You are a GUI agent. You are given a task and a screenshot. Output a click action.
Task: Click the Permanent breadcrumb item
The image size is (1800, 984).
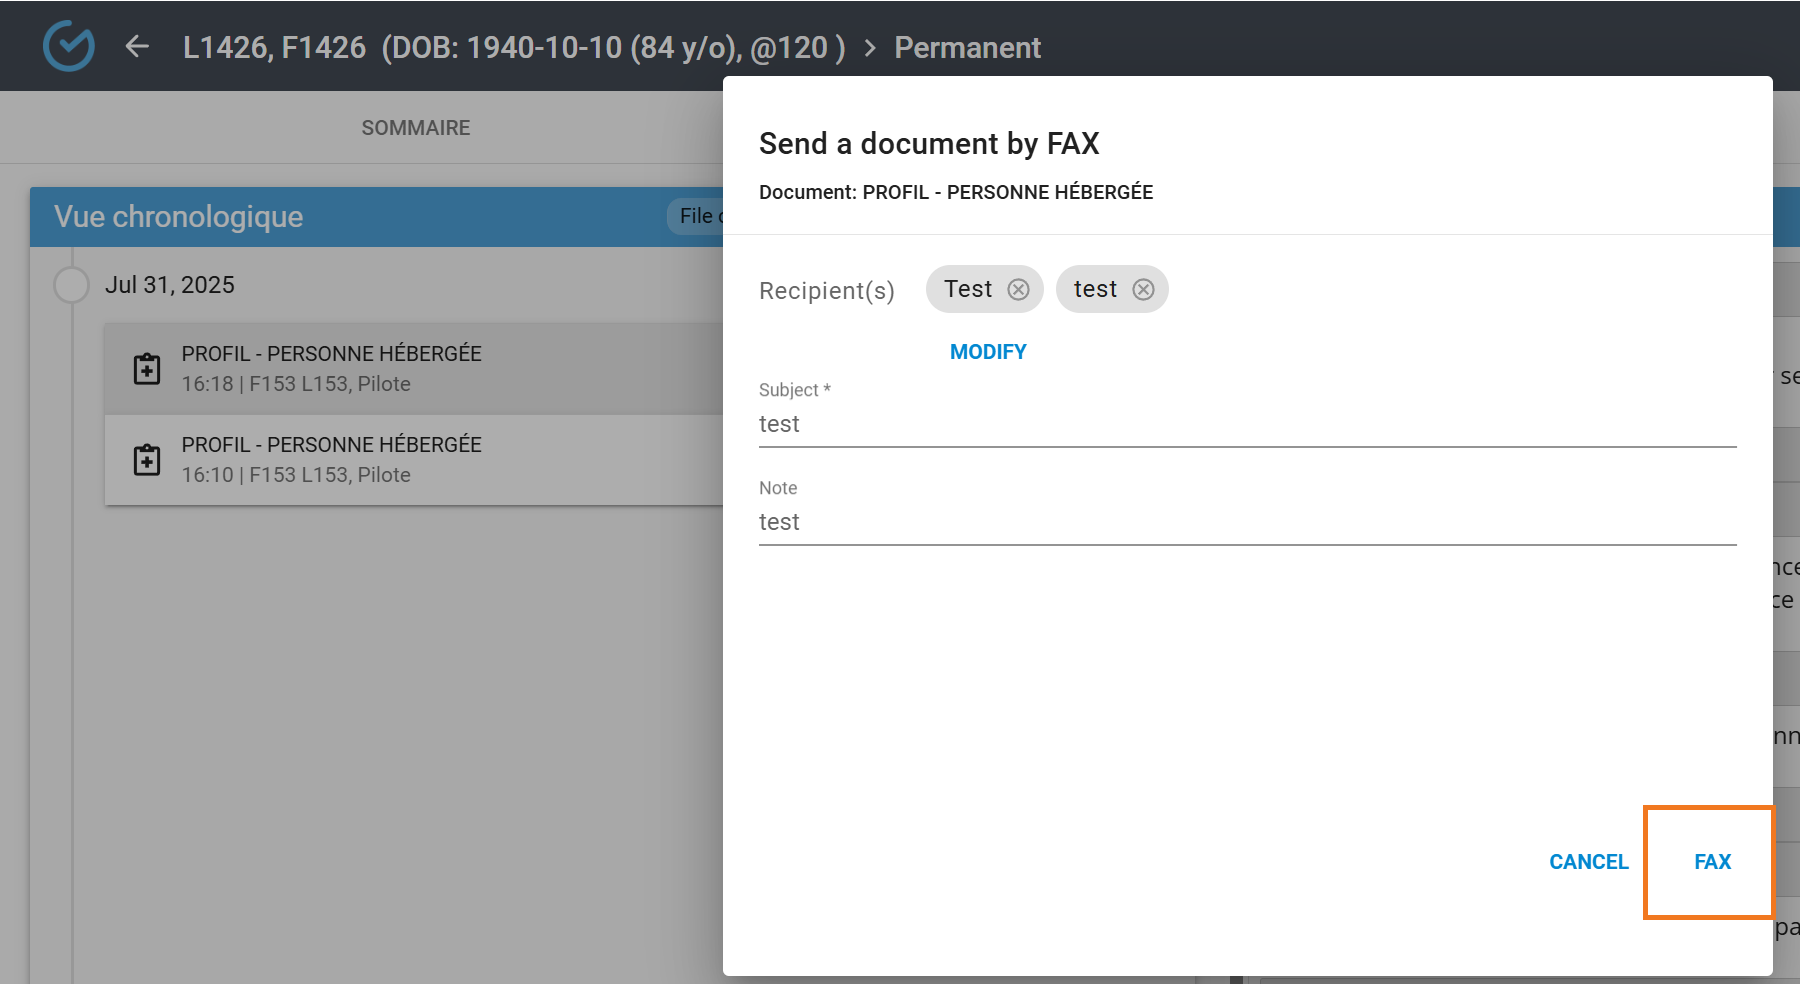click(967, 48)
